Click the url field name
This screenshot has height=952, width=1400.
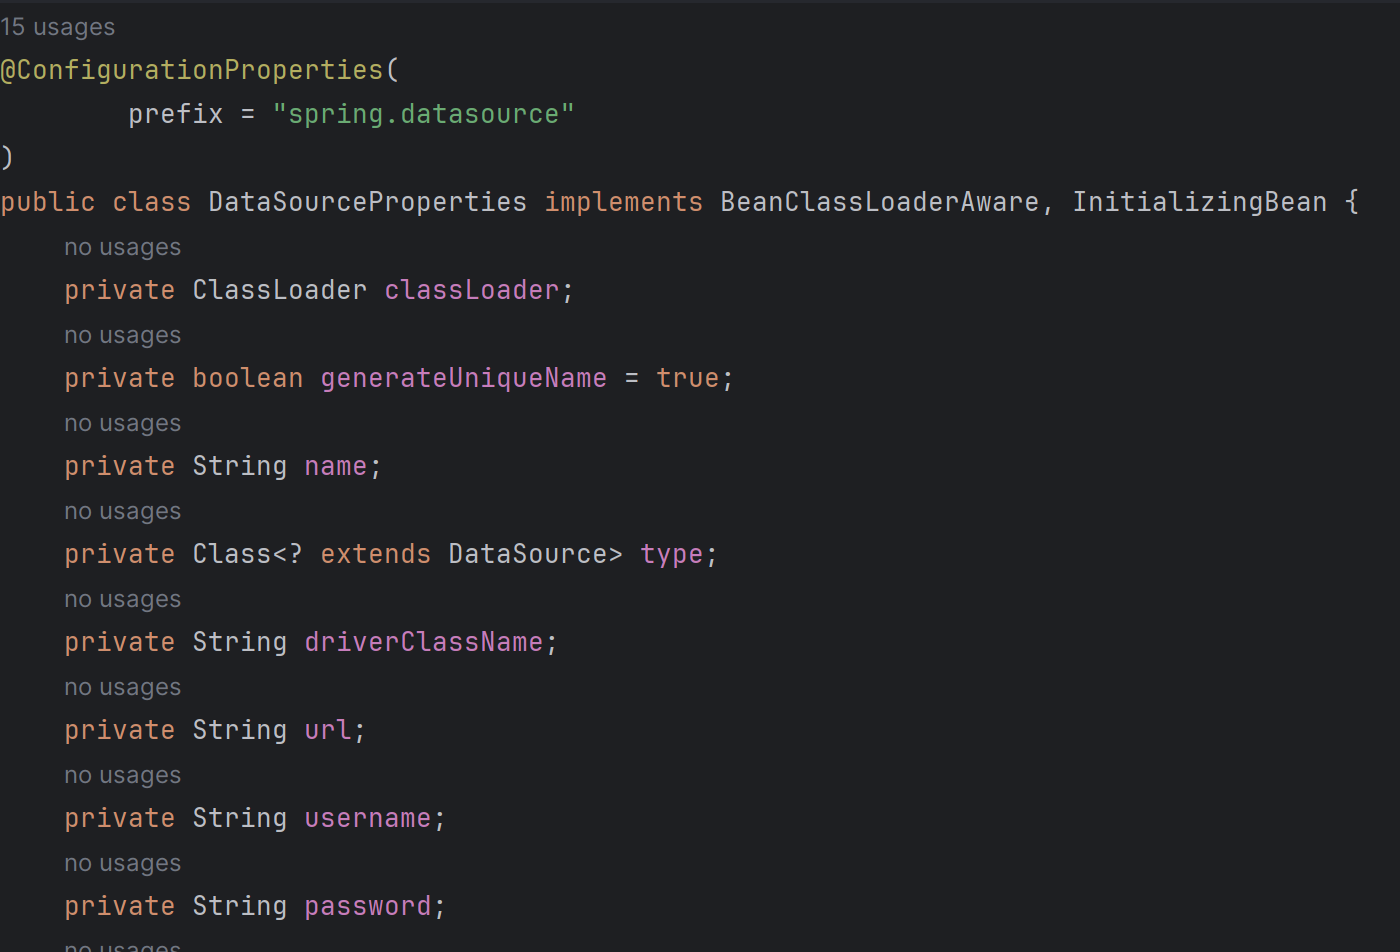coord(328,730)
